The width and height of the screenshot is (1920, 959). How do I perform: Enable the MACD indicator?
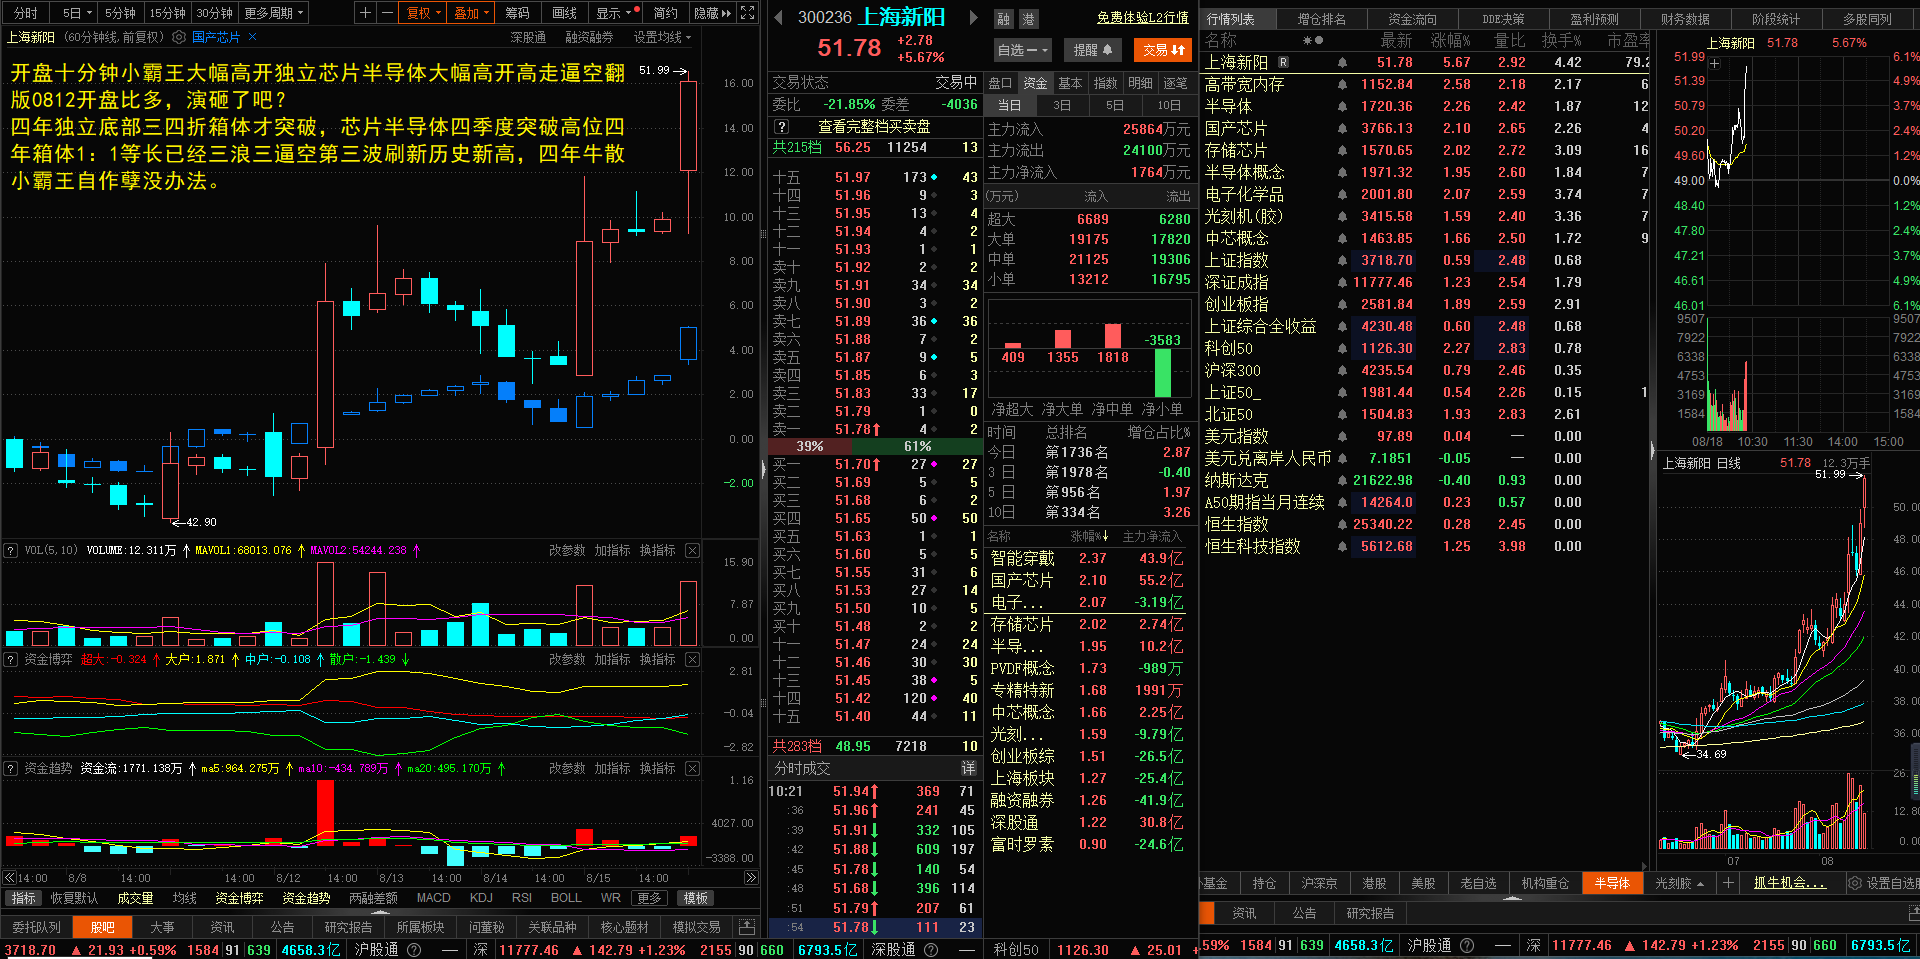[433, 898]
